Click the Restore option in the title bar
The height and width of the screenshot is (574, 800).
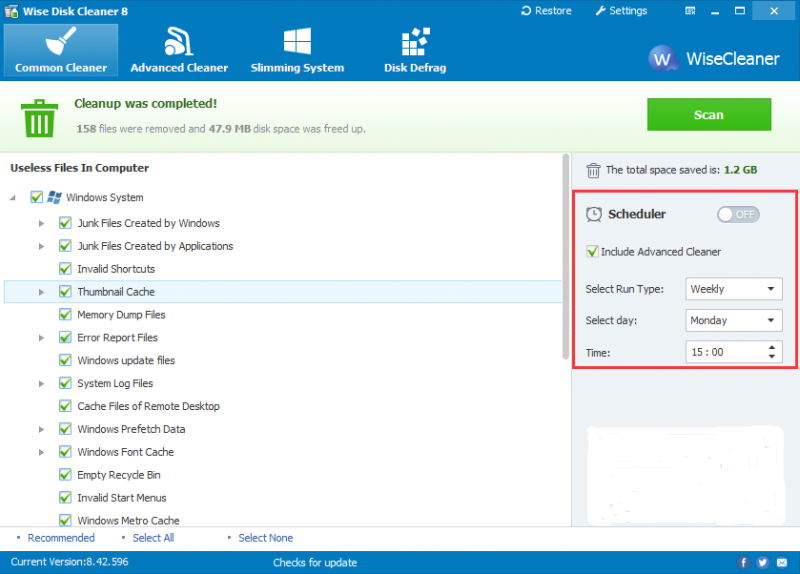coord(546,11)
